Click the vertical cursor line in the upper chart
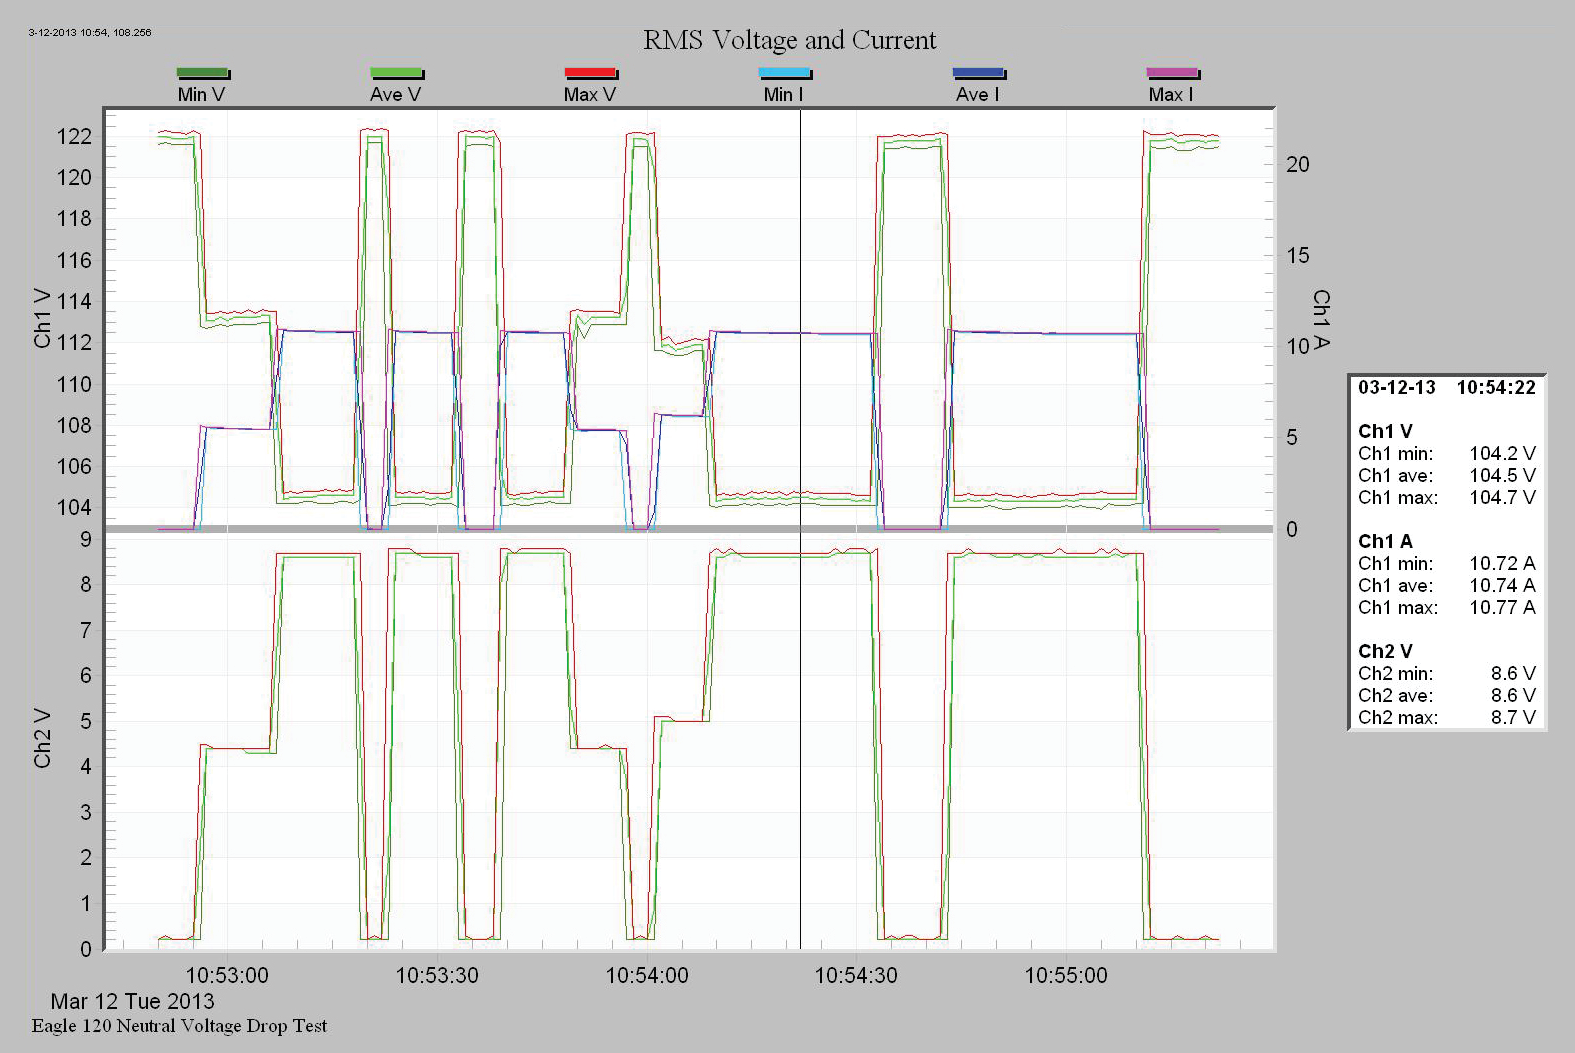The image size is (1575, 1053). coord(800,318)
